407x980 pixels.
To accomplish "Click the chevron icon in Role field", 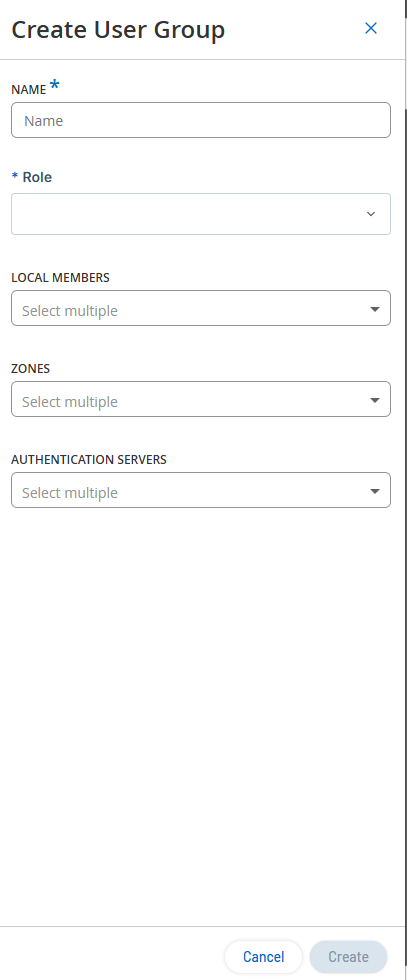I will tap(371, 214).
